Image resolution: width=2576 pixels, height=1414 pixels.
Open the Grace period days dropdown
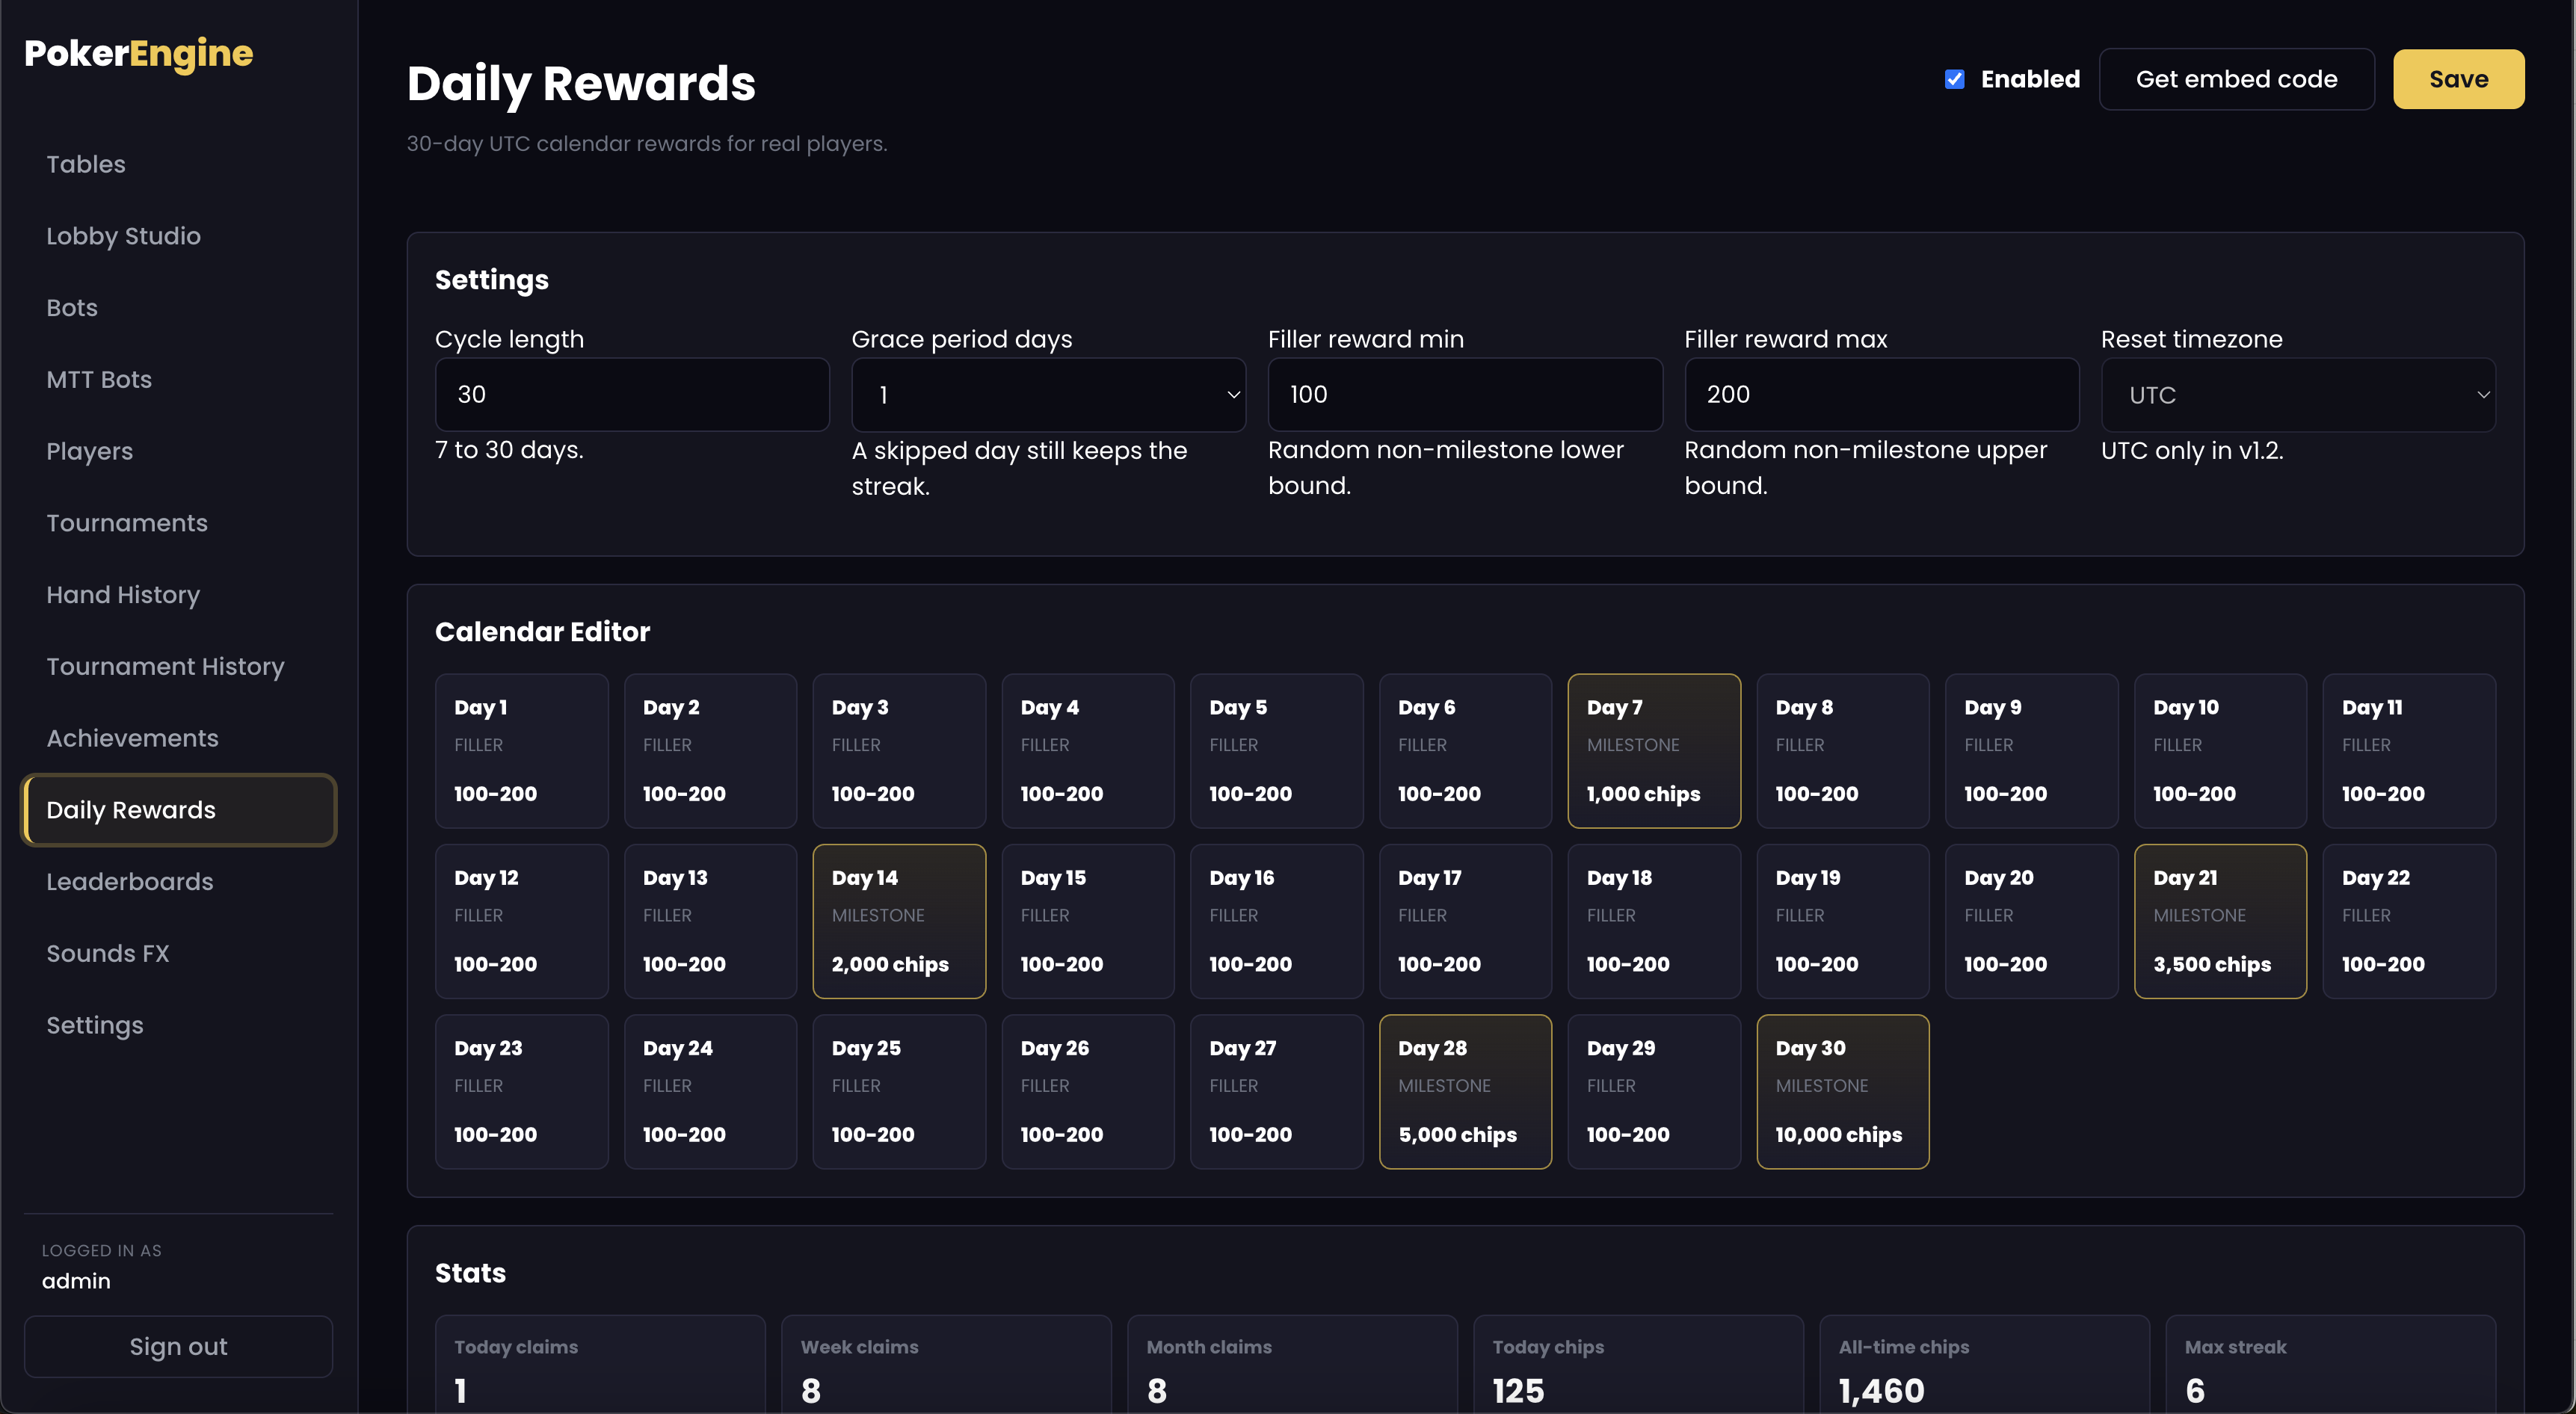tap(1048, 395)
